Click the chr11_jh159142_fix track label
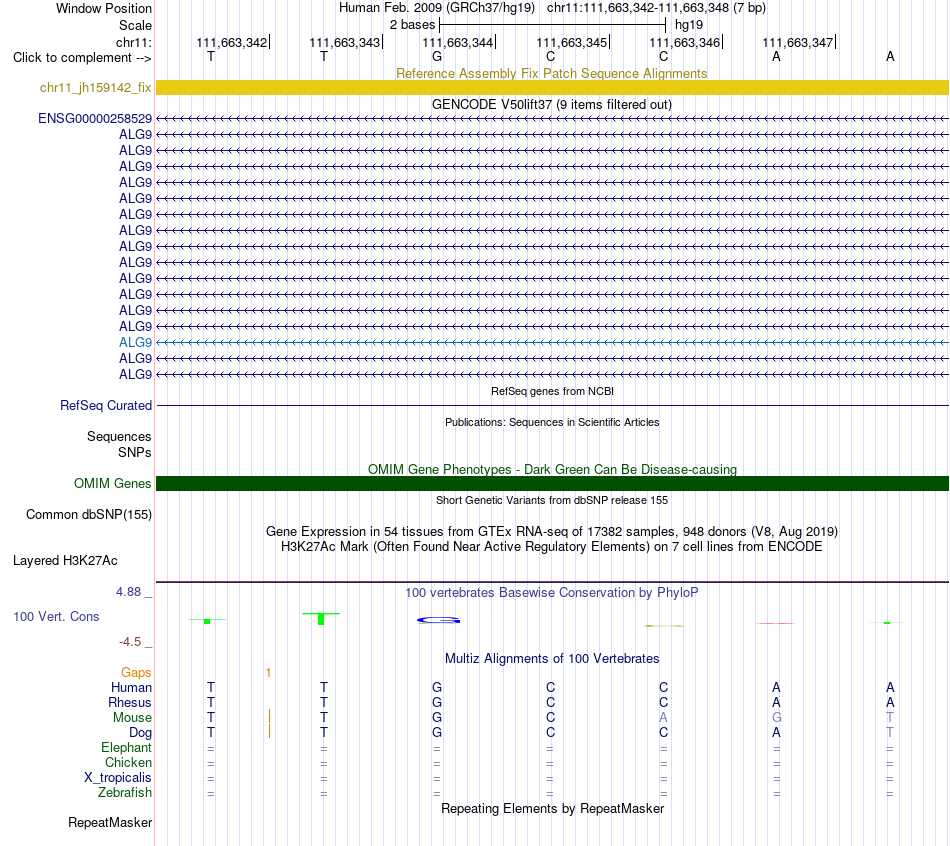Viewport: 950px width, 846px height. coord(95,87)
